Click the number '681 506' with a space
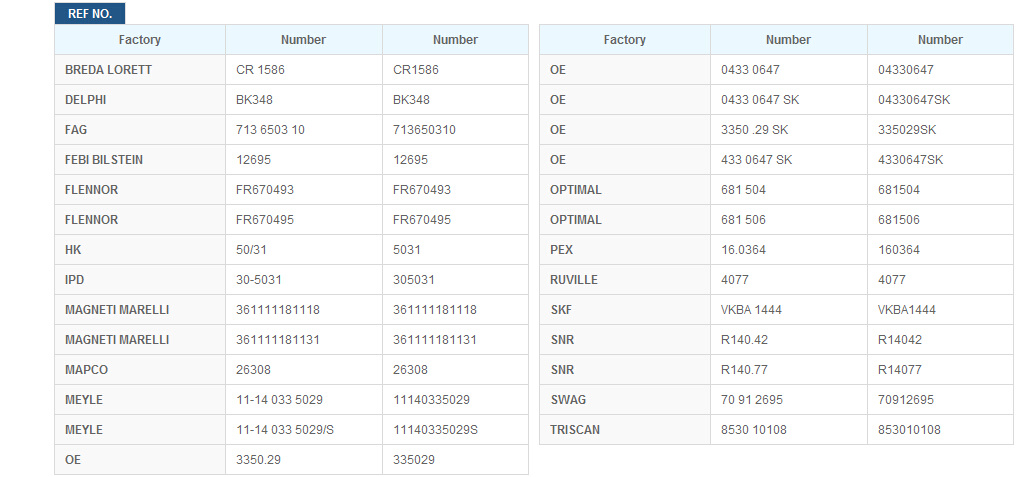The image size is (1022, 477). (744, 220)
